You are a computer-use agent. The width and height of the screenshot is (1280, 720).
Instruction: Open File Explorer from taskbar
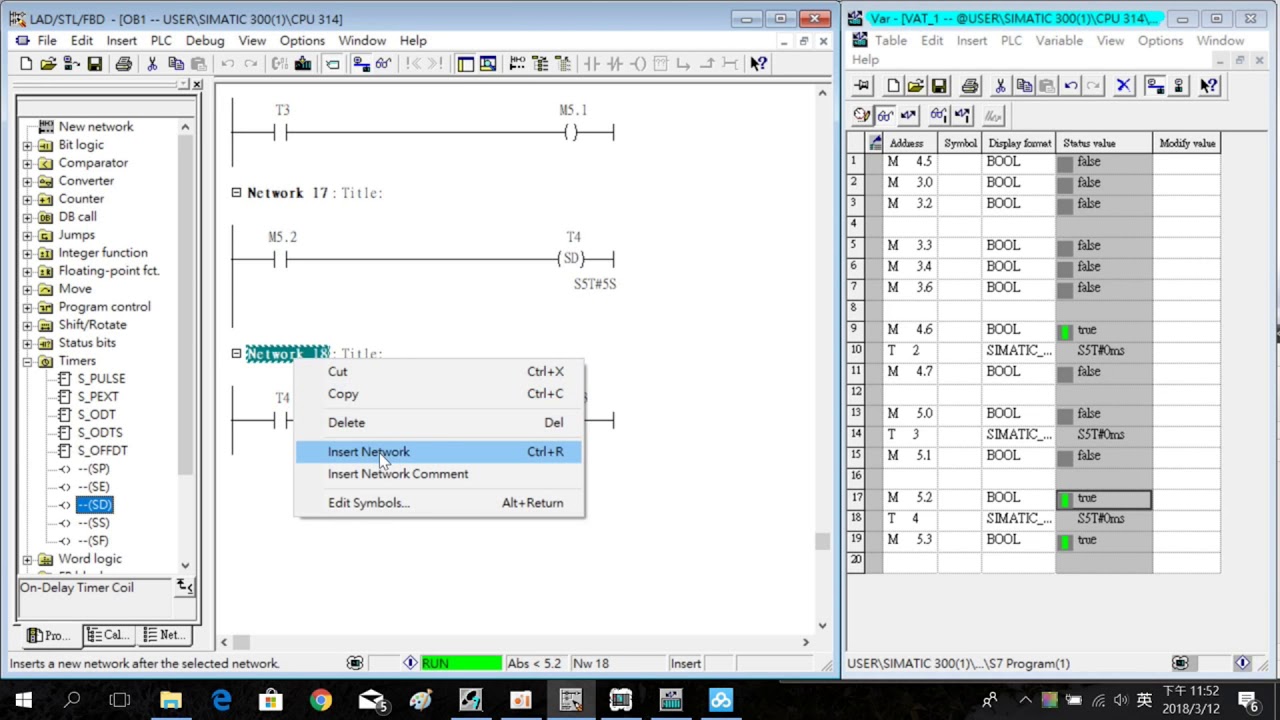click(171, 699)
